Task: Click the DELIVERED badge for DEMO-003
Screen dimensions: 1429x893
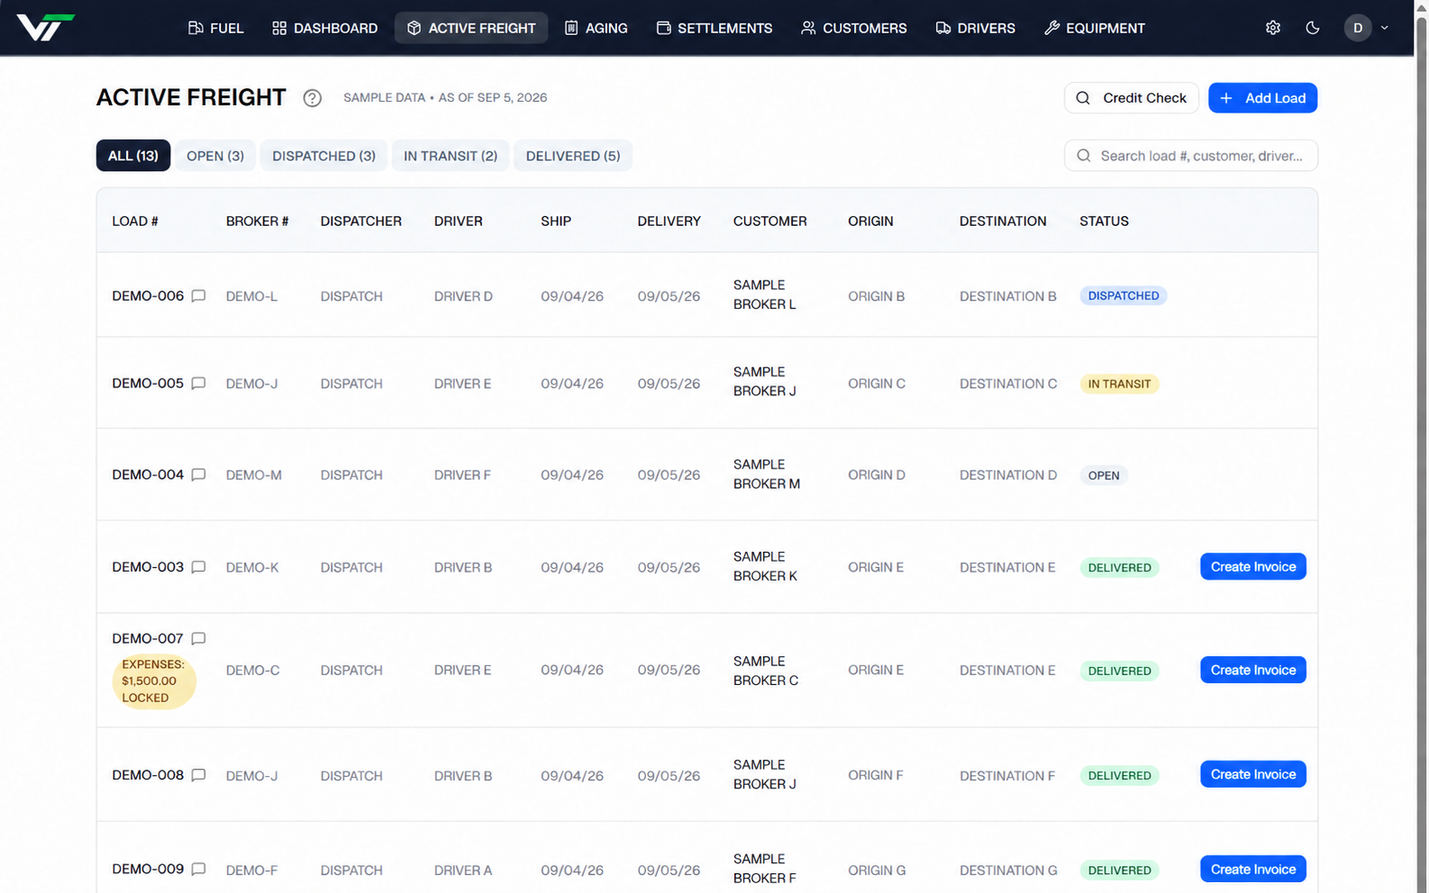Action: click(1119, 568)
